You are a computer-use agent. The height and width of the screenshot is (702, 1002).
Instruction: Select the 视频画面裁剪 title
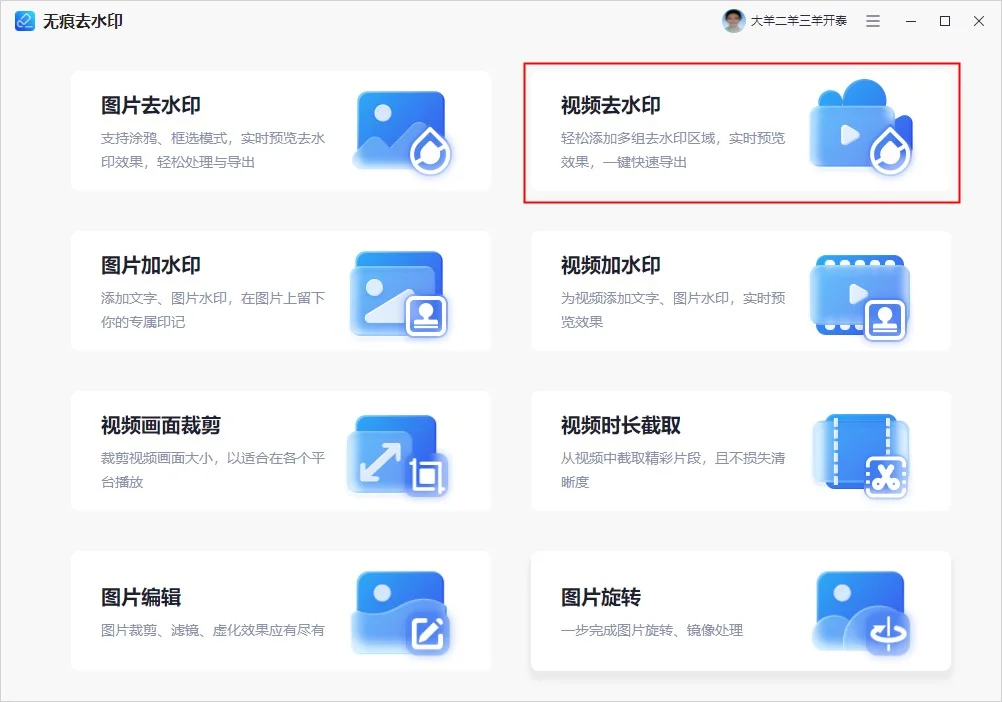tap(161, 425)
